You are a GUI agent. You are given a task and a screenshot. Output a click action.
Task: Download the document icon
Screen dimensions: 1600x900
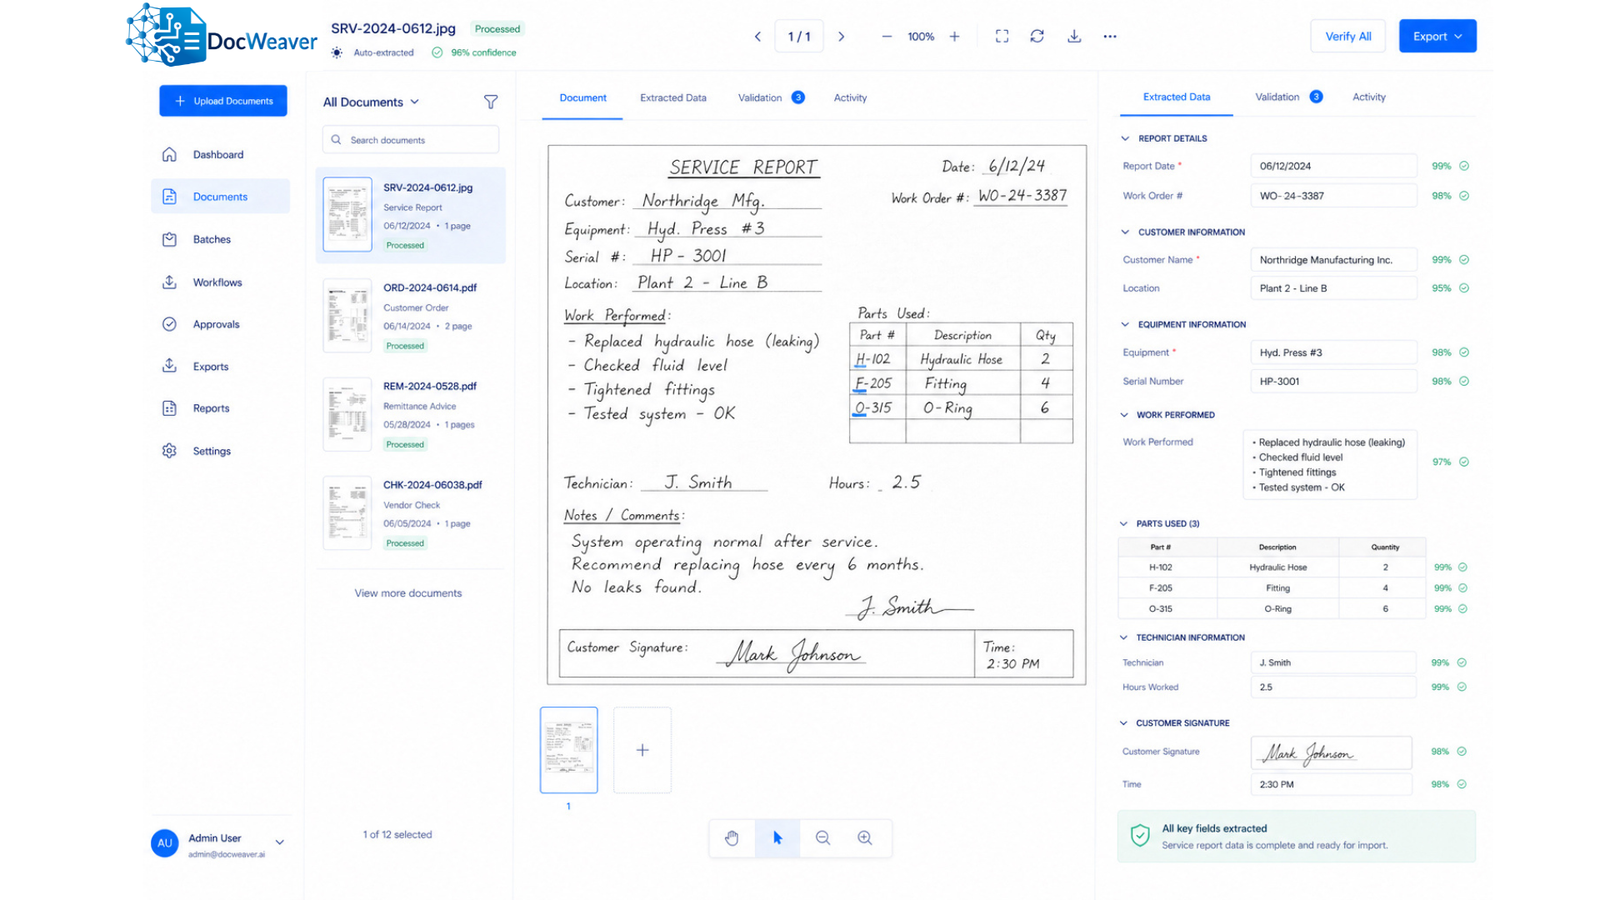(x=1074, y=36)
